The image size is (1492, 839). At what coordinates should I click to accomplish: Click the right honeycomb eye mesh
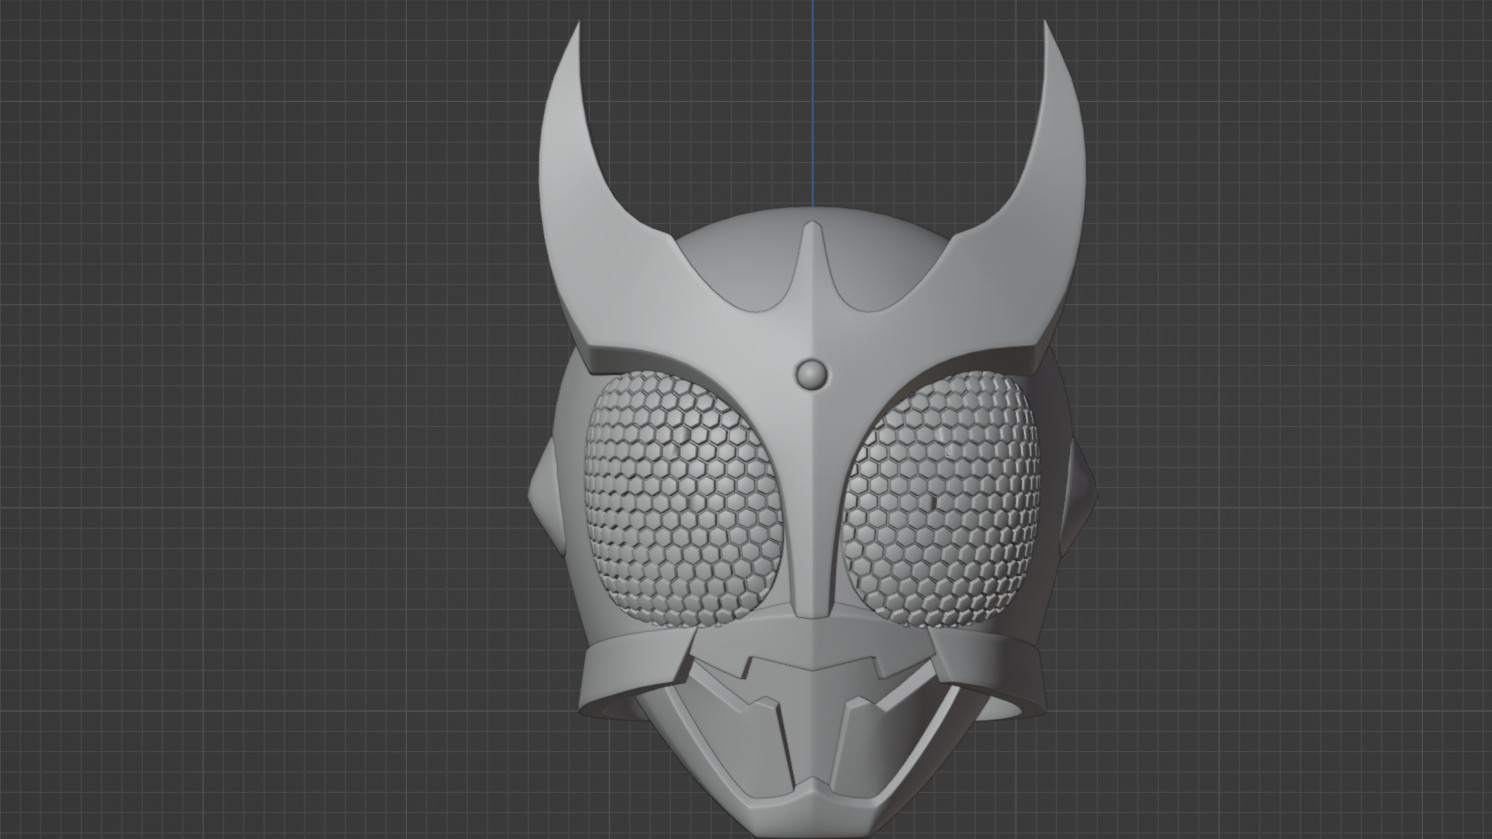pos(942,492)
